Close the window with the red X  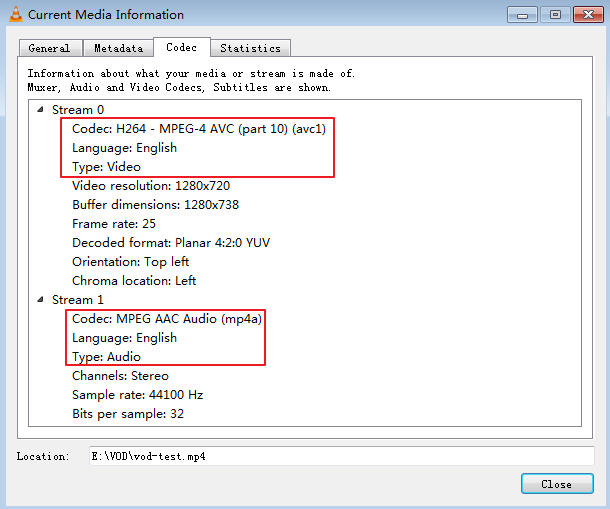[x=588, y=15]
